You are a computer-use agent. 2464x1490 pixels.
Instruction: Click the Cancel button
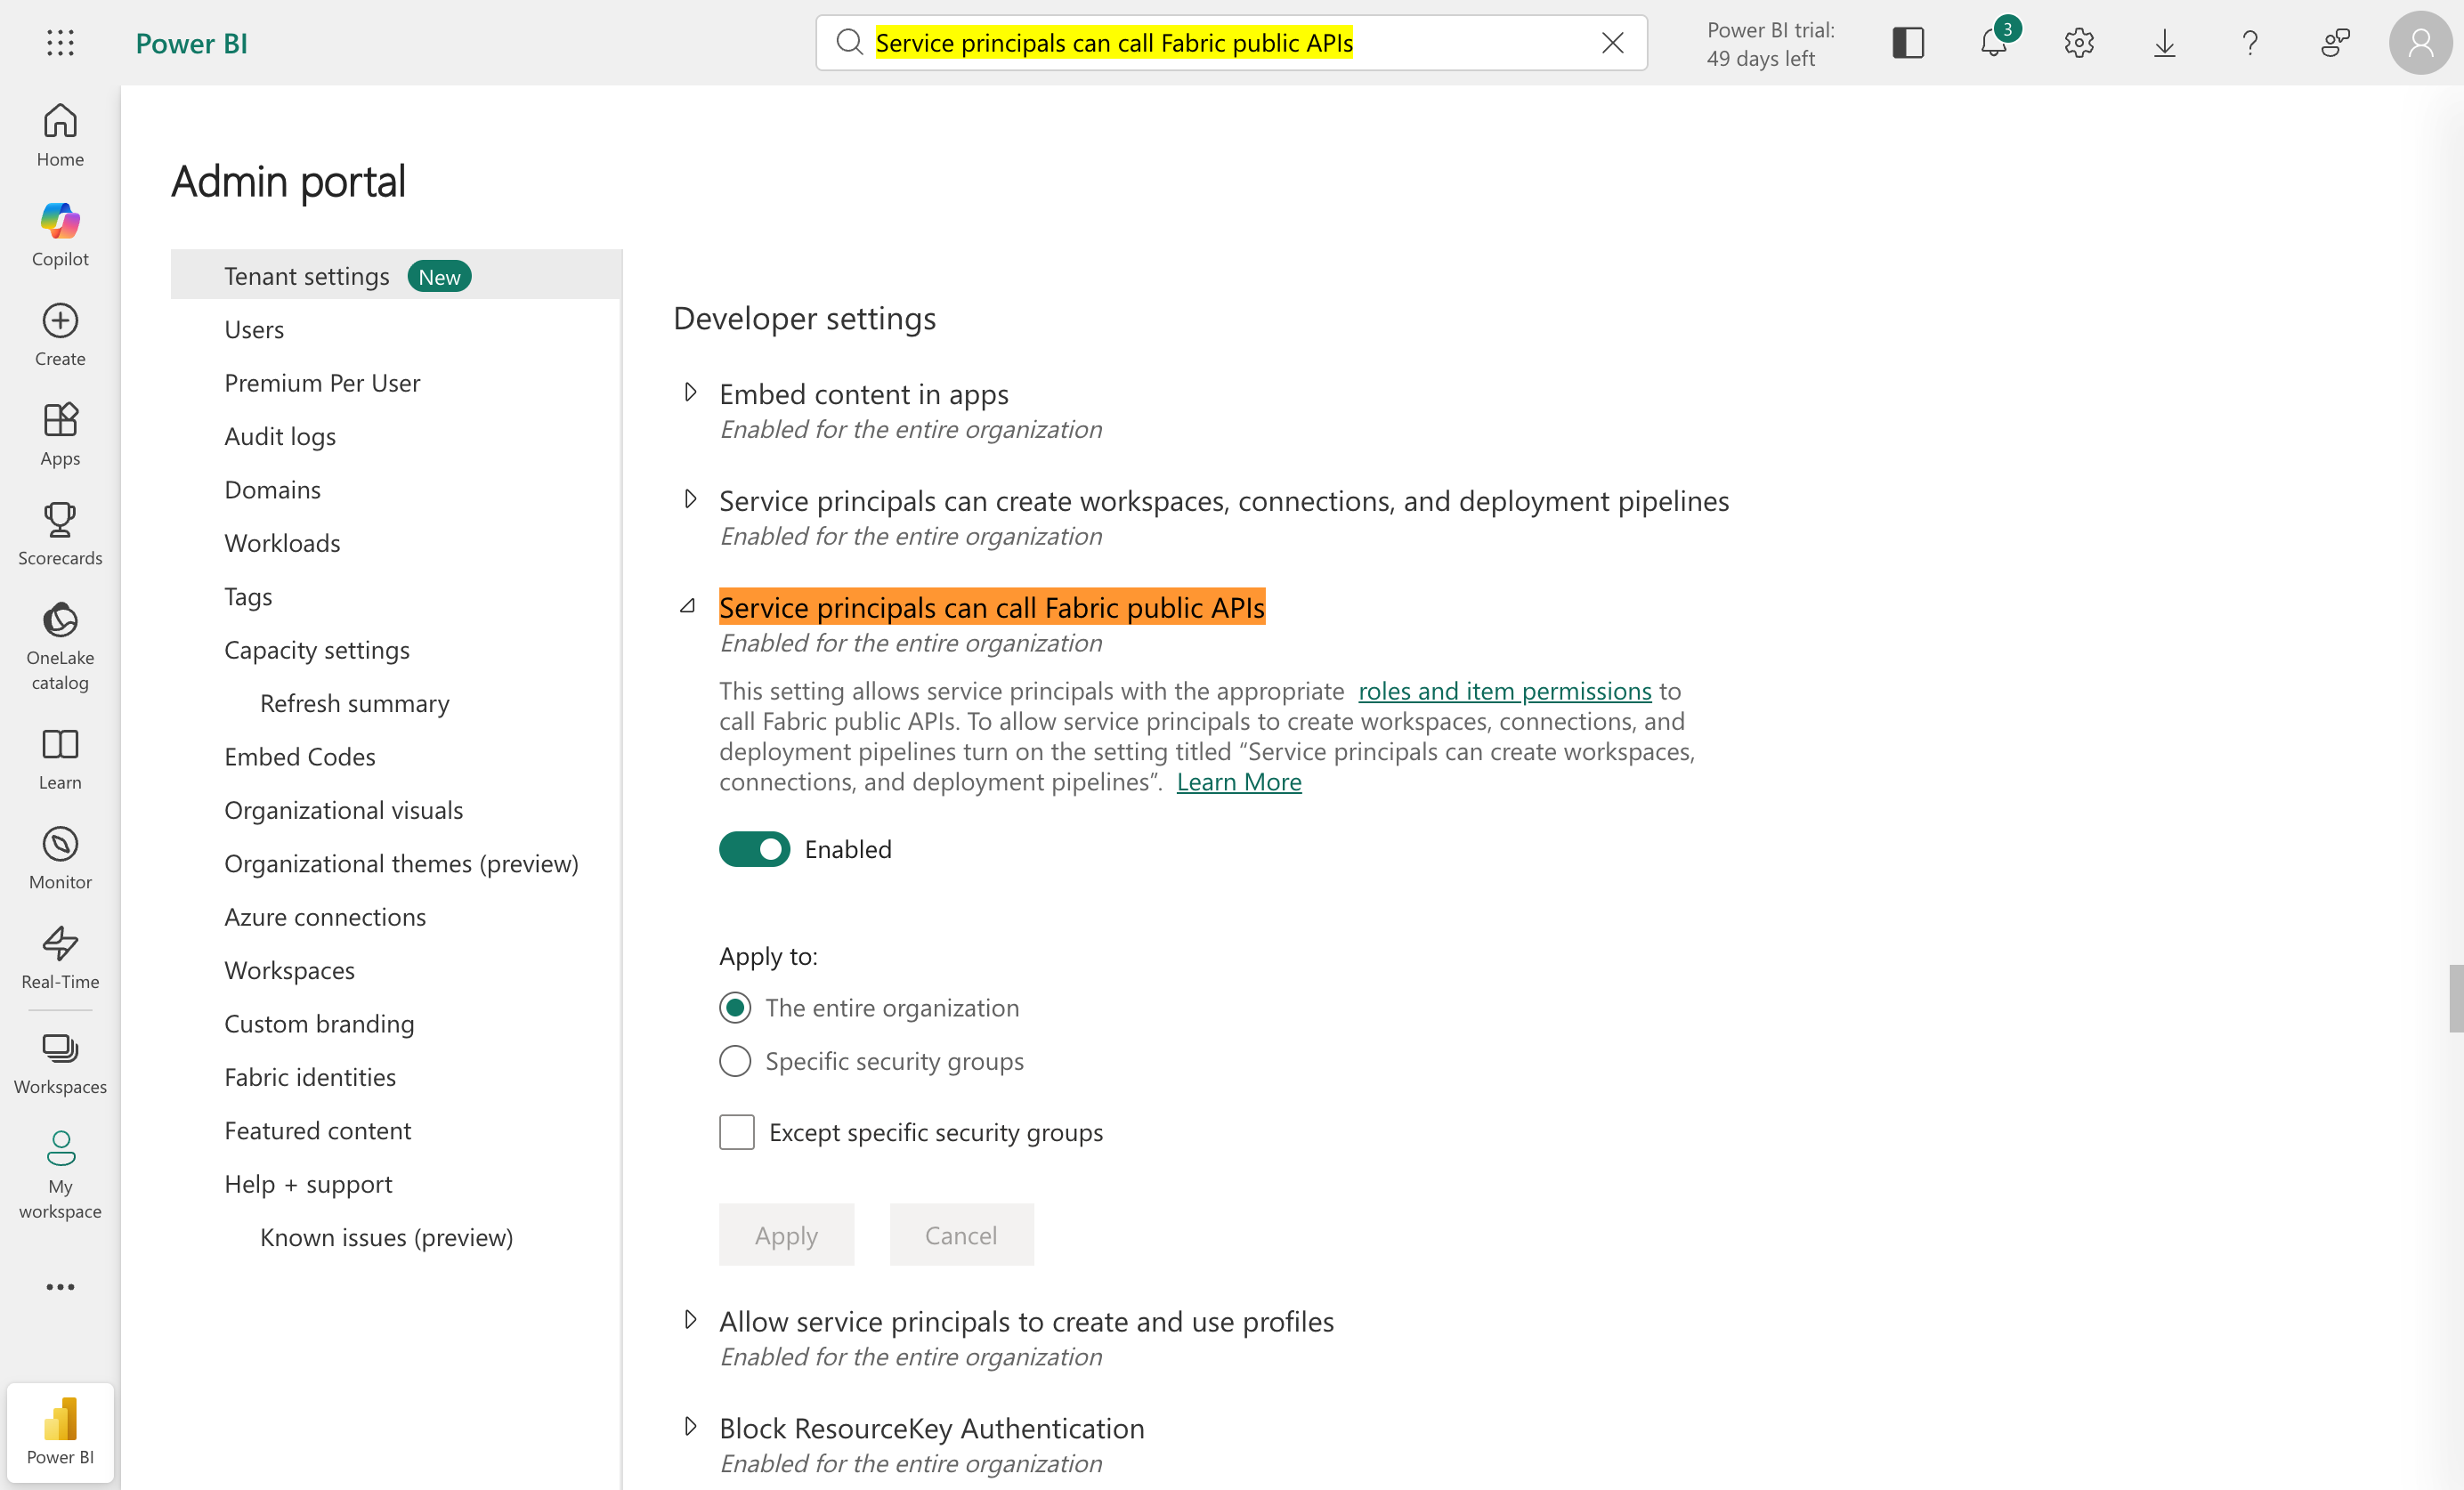961,1235
